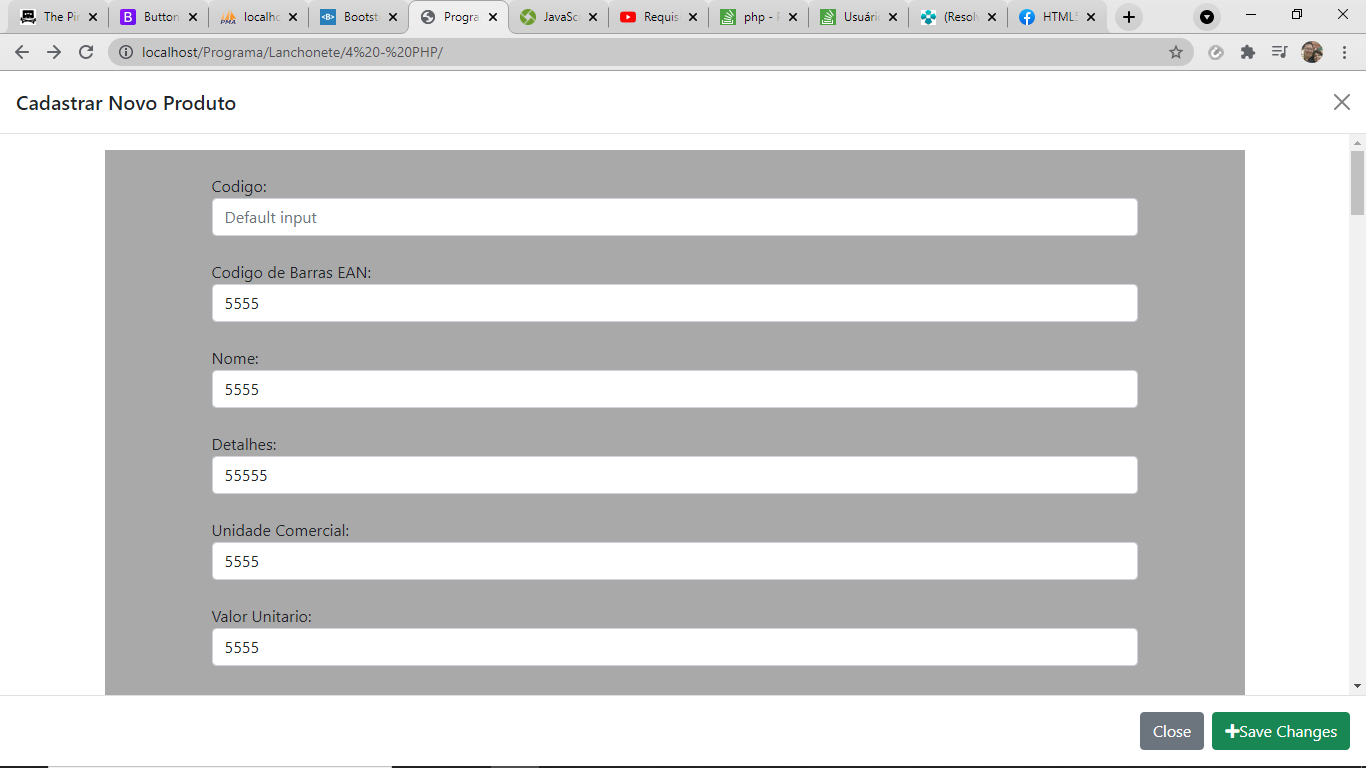Click the address bar URL
The height and width of the screenshot is (768, 1366).
[292, 52]
